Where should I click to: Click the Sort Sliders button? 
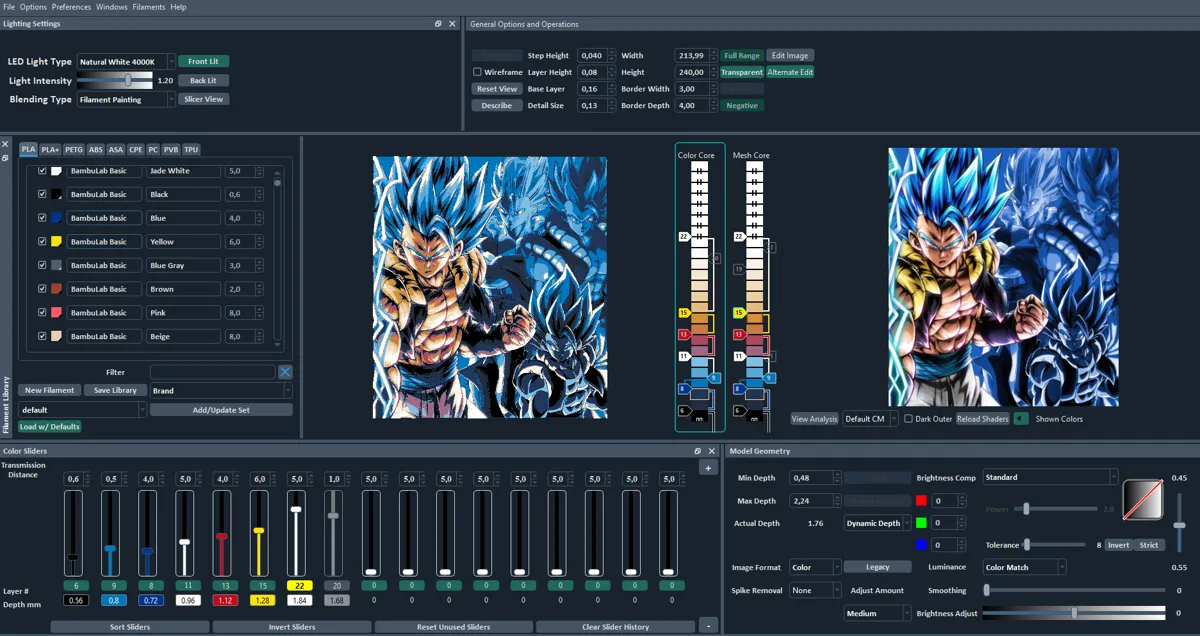click(130, 627)
